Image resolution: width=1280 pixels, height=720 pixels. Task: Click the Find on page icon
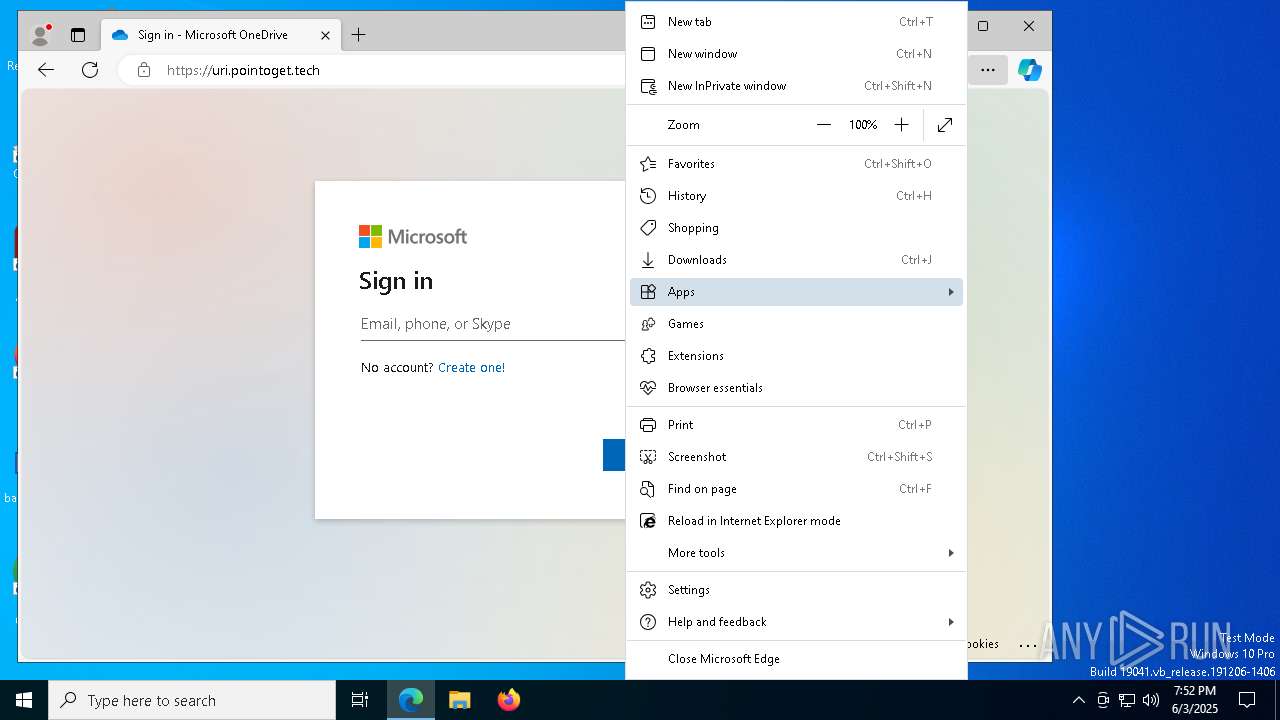coord(648,489)
